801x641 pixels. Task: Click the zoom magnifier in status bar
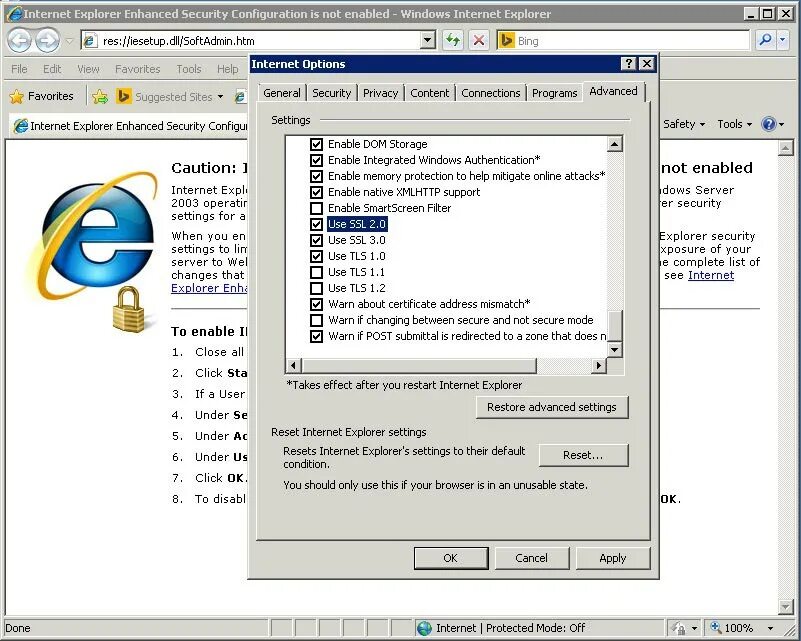716,627
